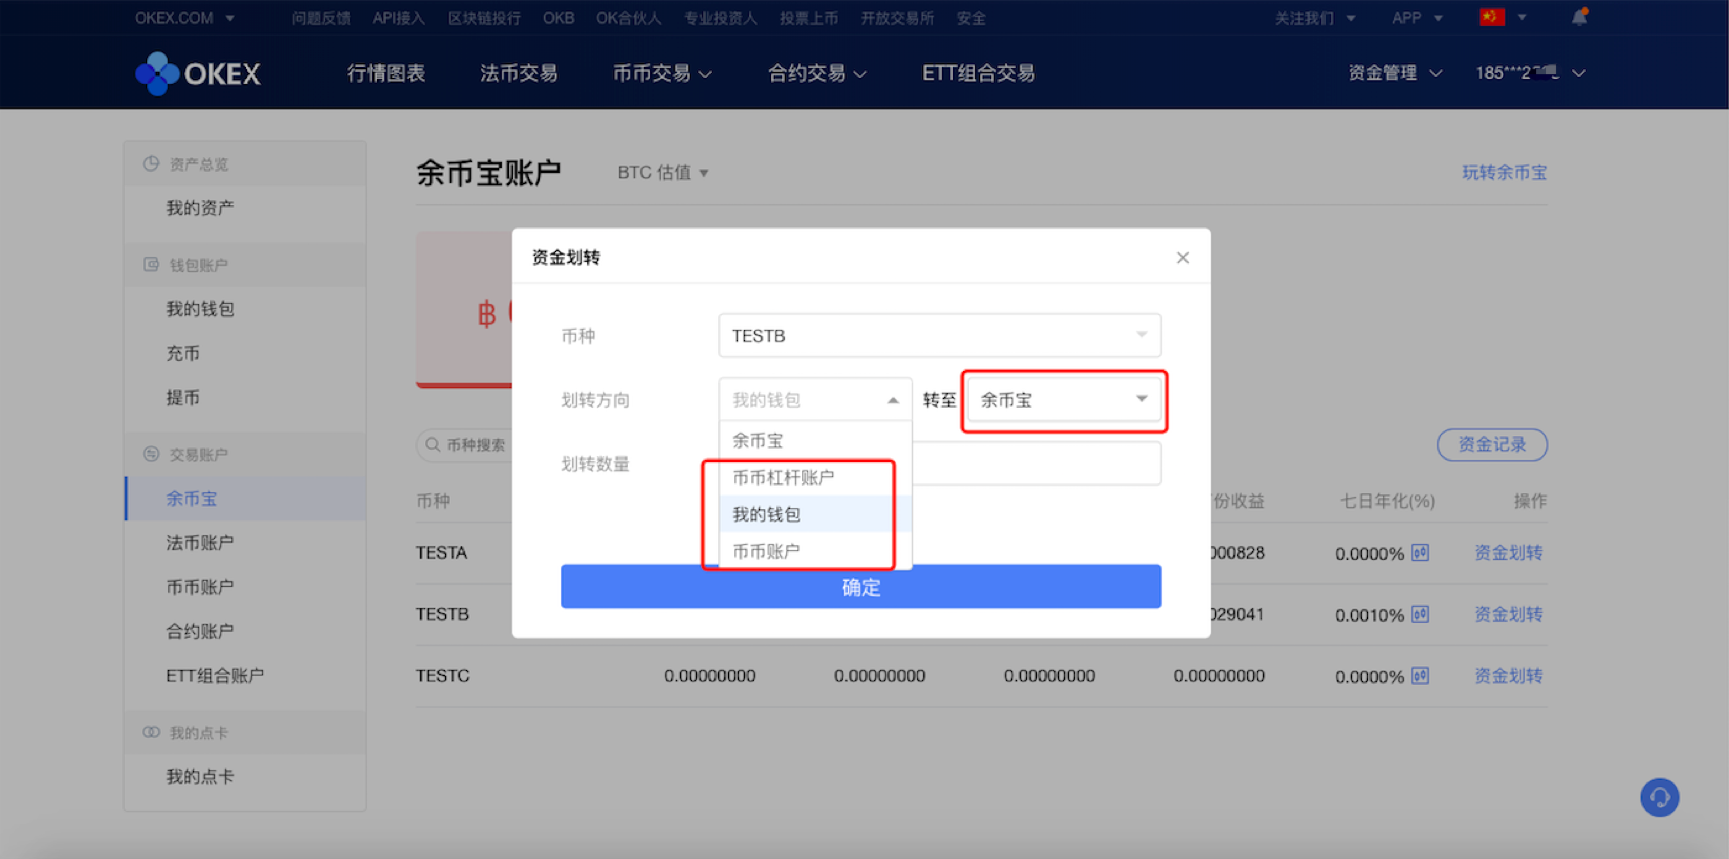Click 资金划转 in TESTC row
This screenshot has width=1729, height=859.
click(1508, 676)
